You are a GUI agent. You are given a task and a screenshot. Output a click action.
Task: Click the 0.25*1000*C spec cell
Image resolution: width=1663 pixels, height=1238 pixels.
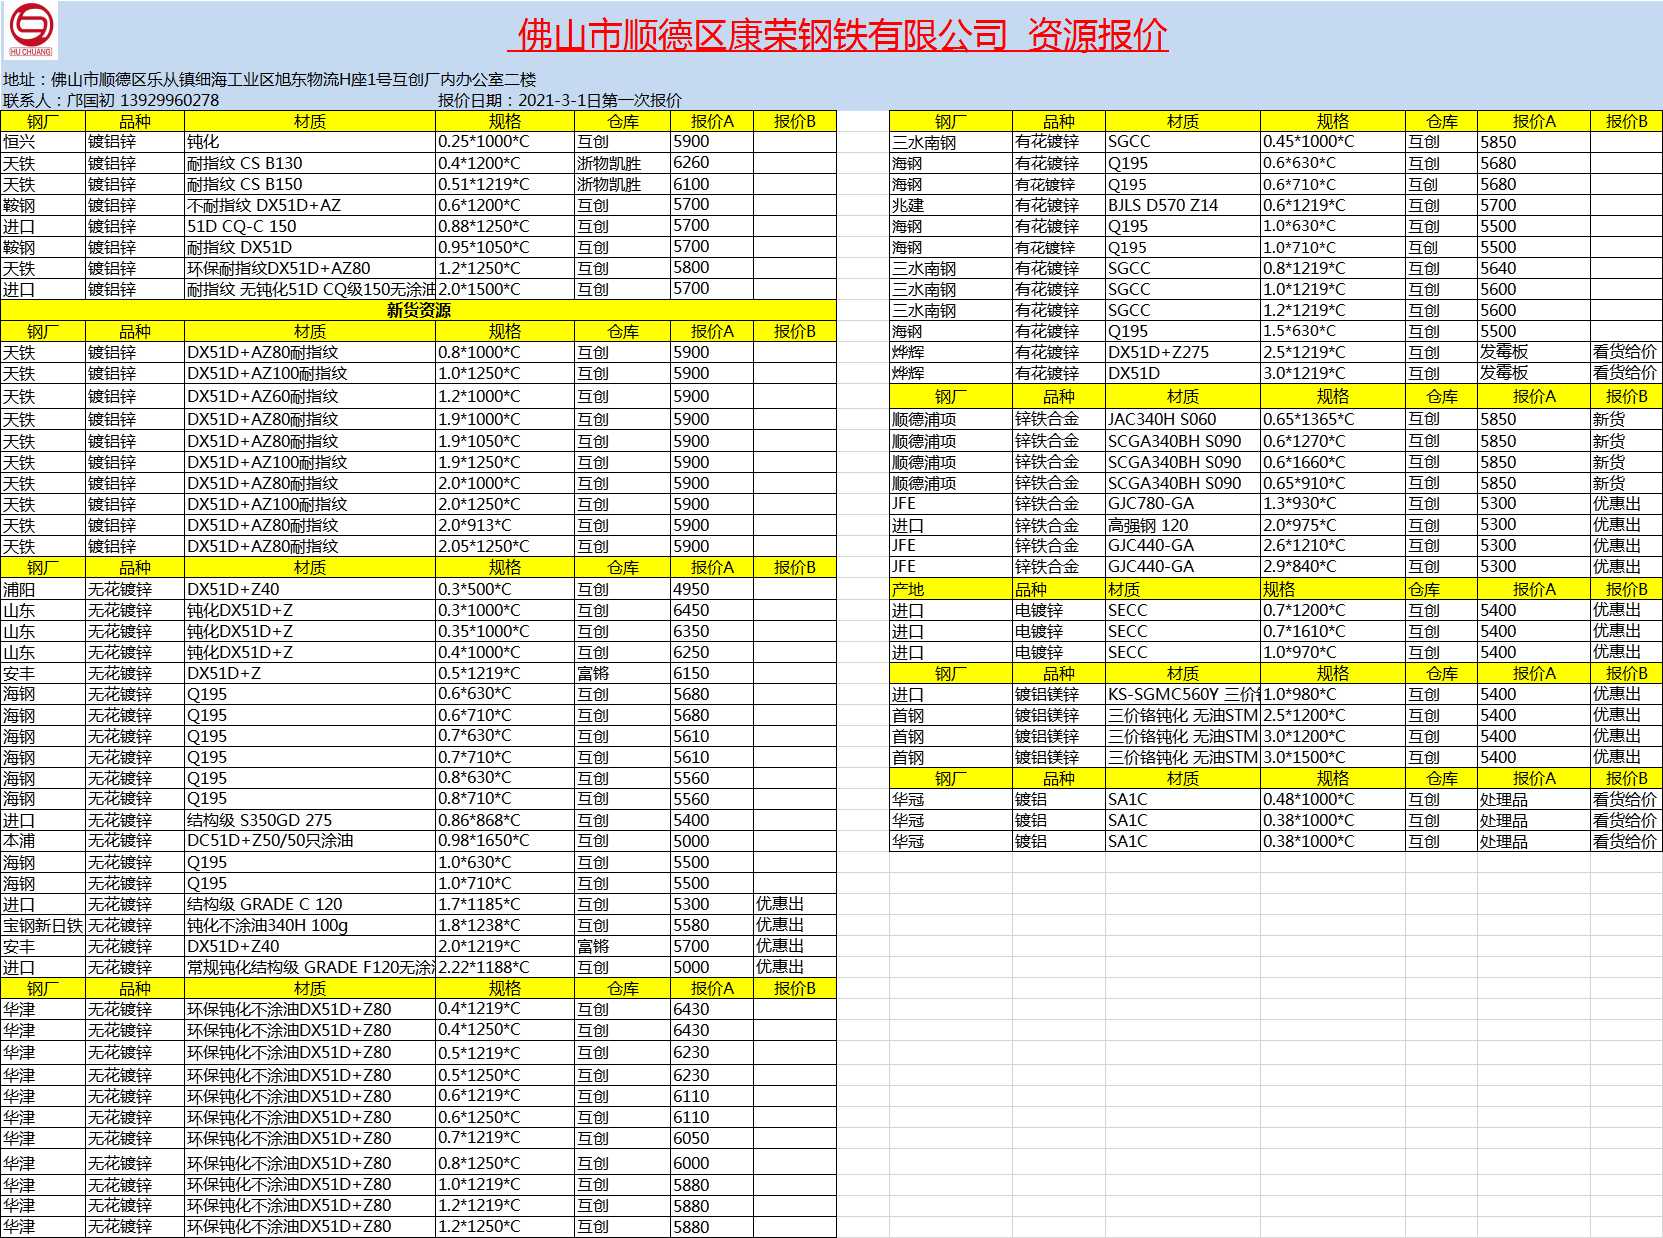[x=505, y=142]
